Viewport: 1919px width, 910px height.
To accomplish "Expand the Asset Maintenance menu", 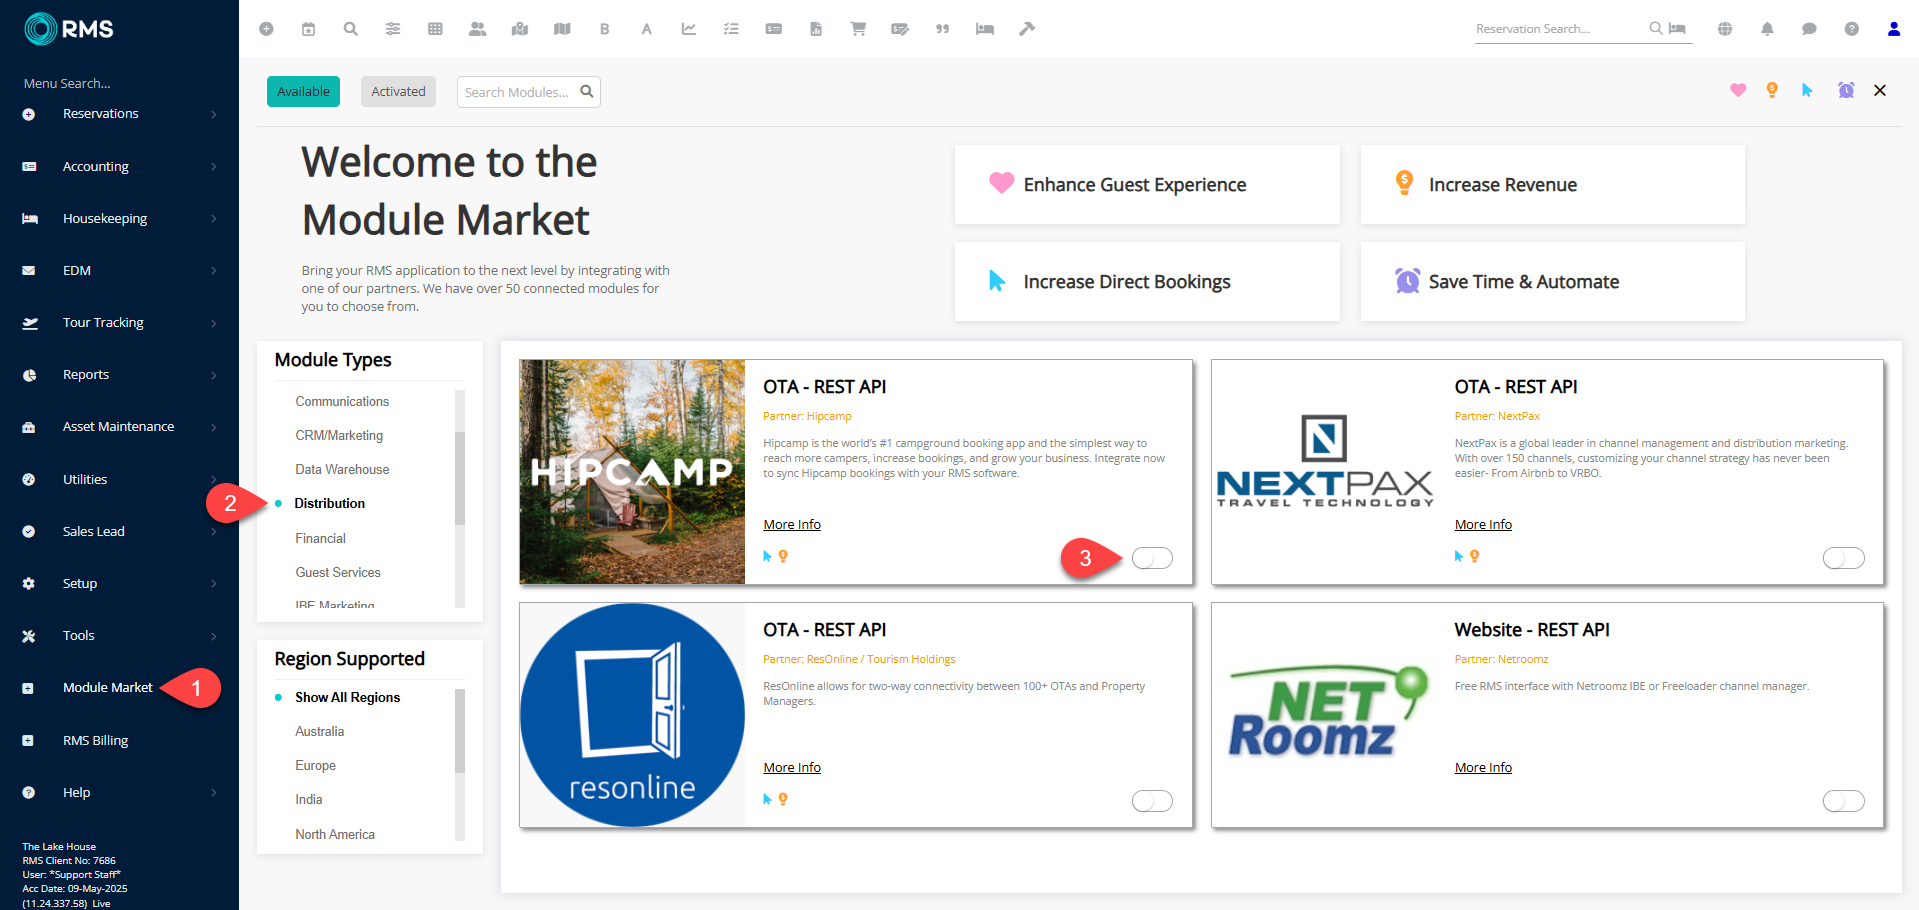I will pos(119,427).
